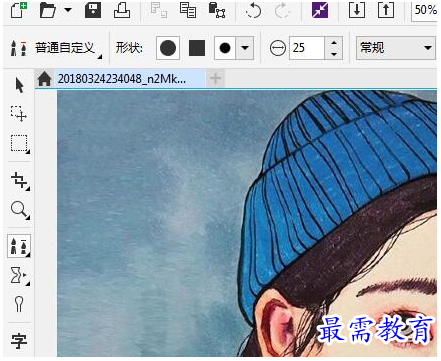Expand the open-file dropdown arrow
Image resolution: width=441 pixels, height=361 pixels.
coord(68,10)
